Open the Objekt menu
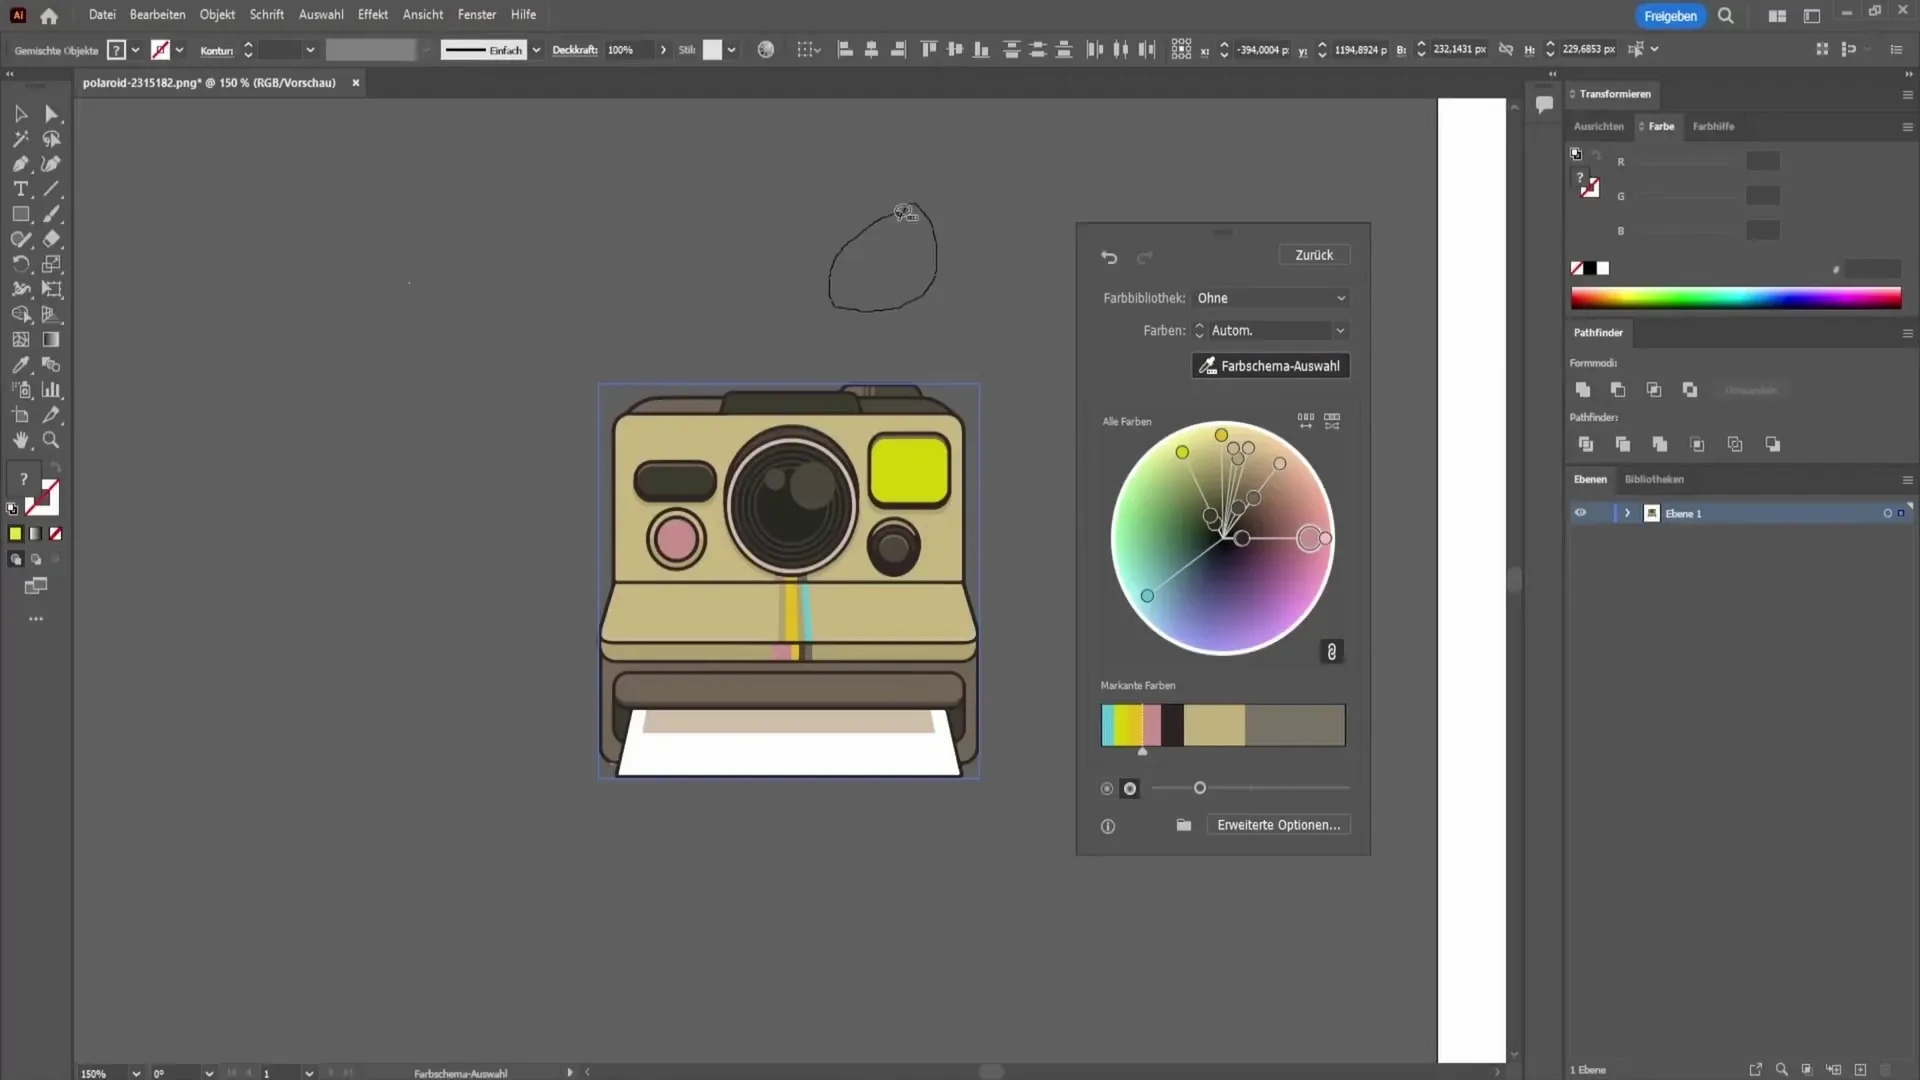The width and height of the screenshot is (1920, 1080). pyautogui.click(x=217, y=15)
